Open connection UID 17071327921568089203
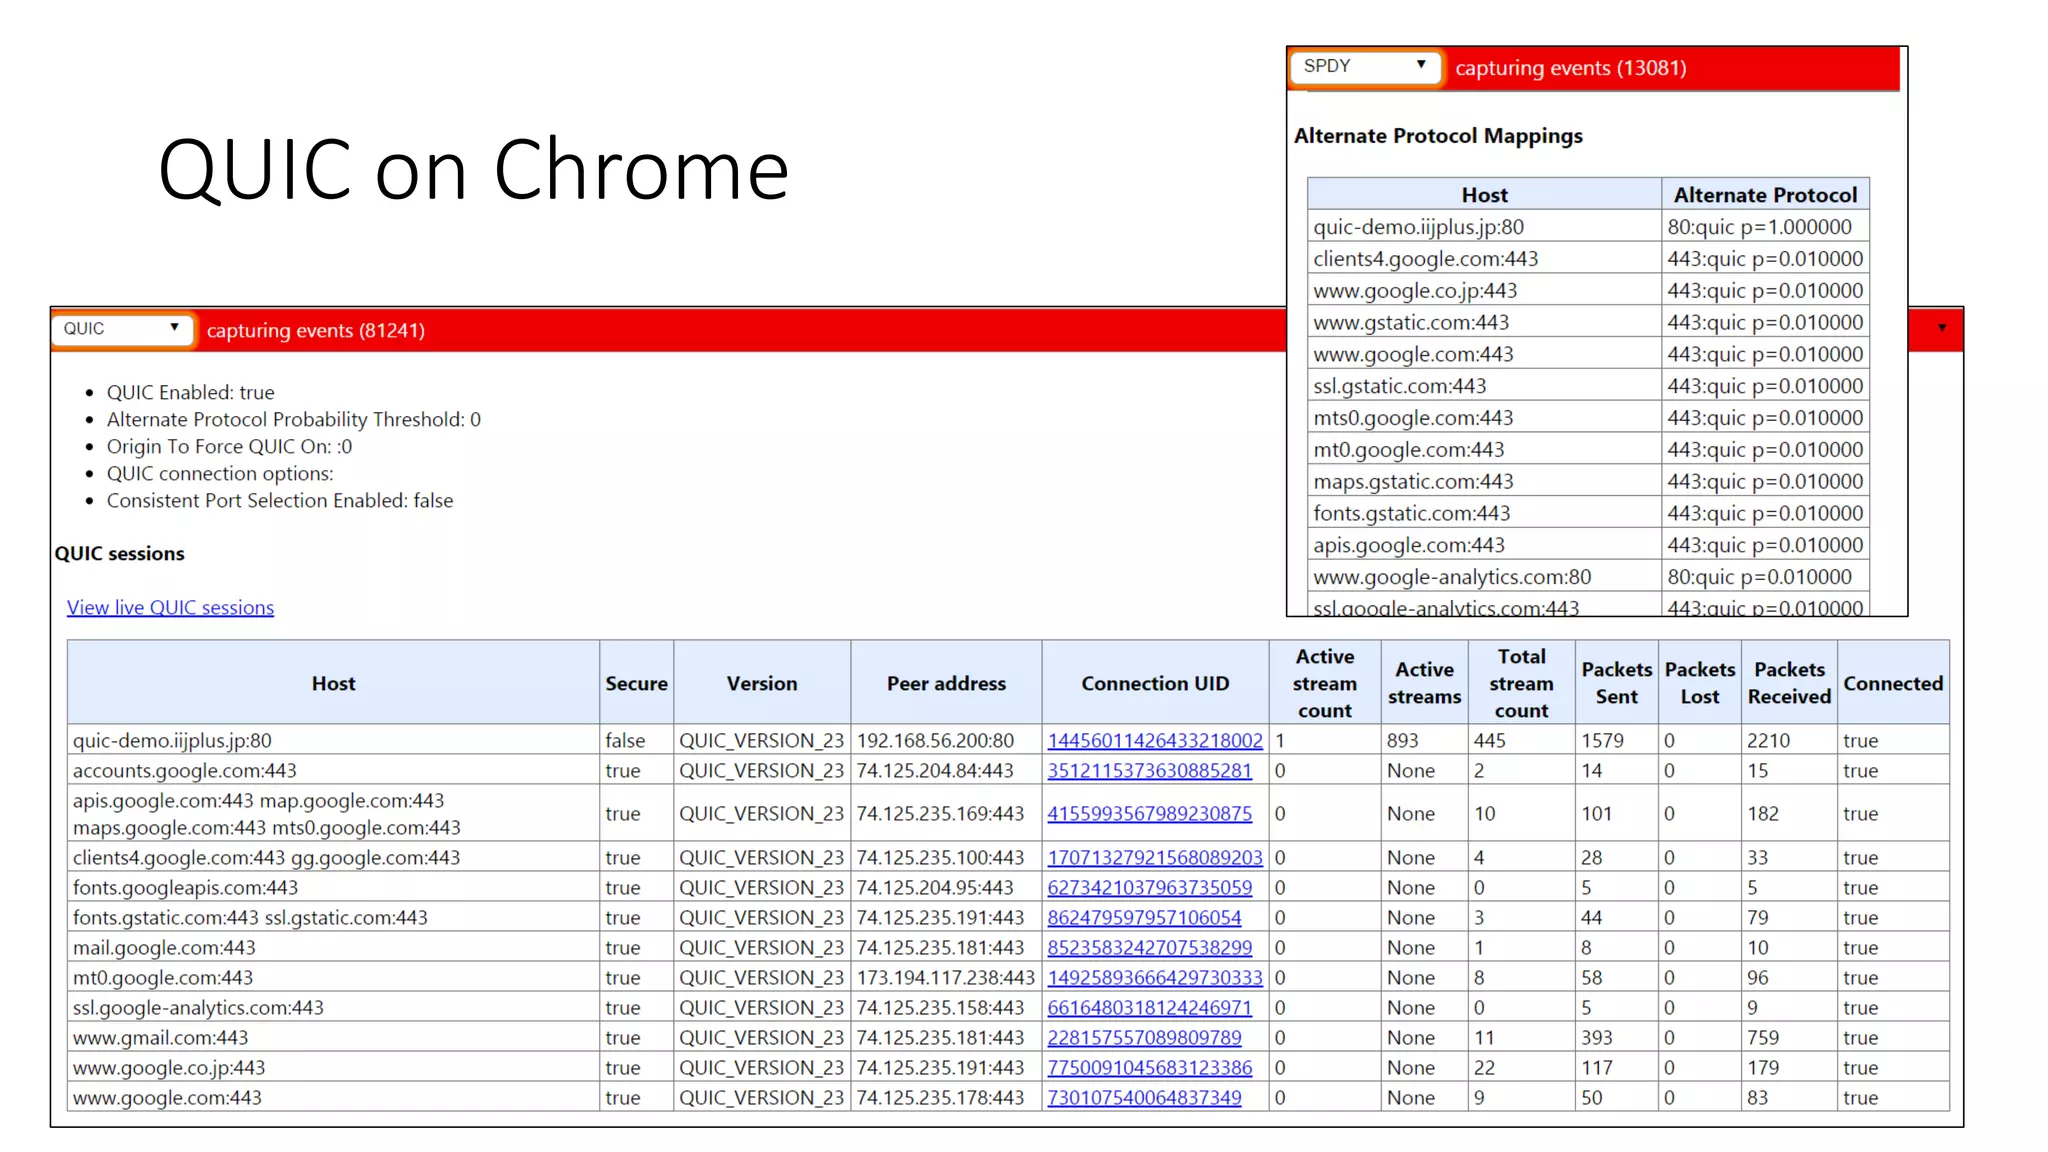2048x1152 pixels. 1154,858
